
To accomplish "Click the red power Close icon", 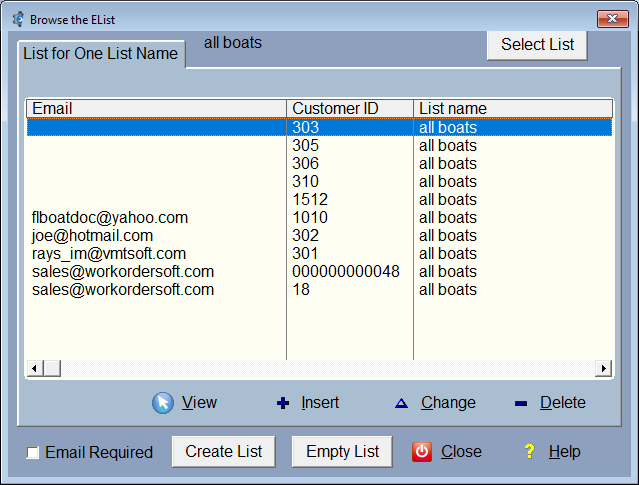I will [422, 452].
